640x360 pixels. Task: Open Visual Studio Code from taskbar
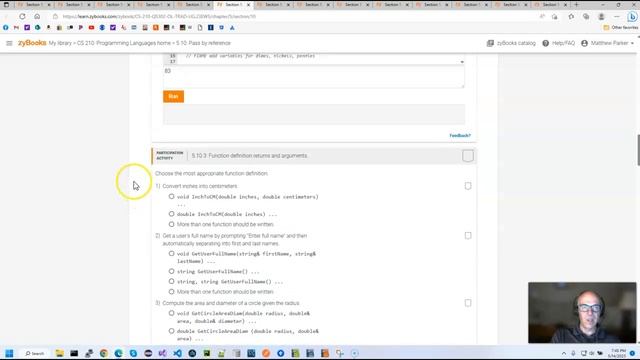[178, 353]
